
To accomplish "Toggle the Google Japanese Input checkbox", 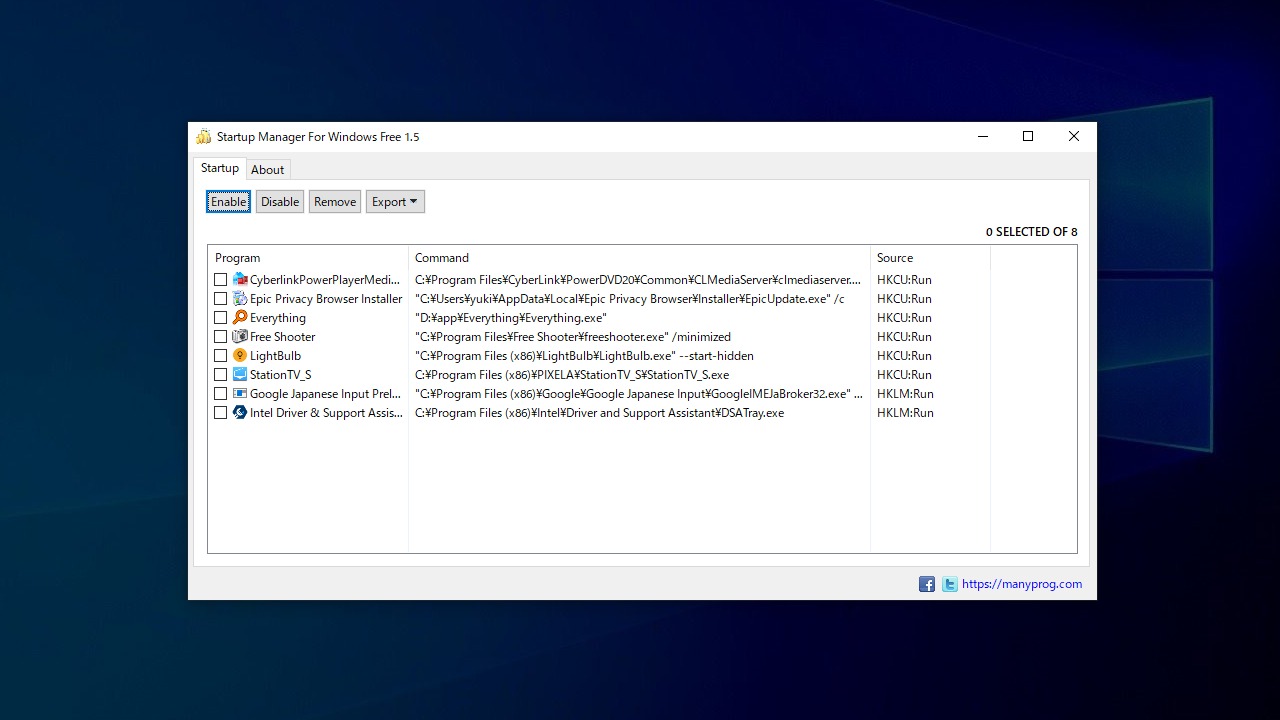I will (x=221, y=394).
